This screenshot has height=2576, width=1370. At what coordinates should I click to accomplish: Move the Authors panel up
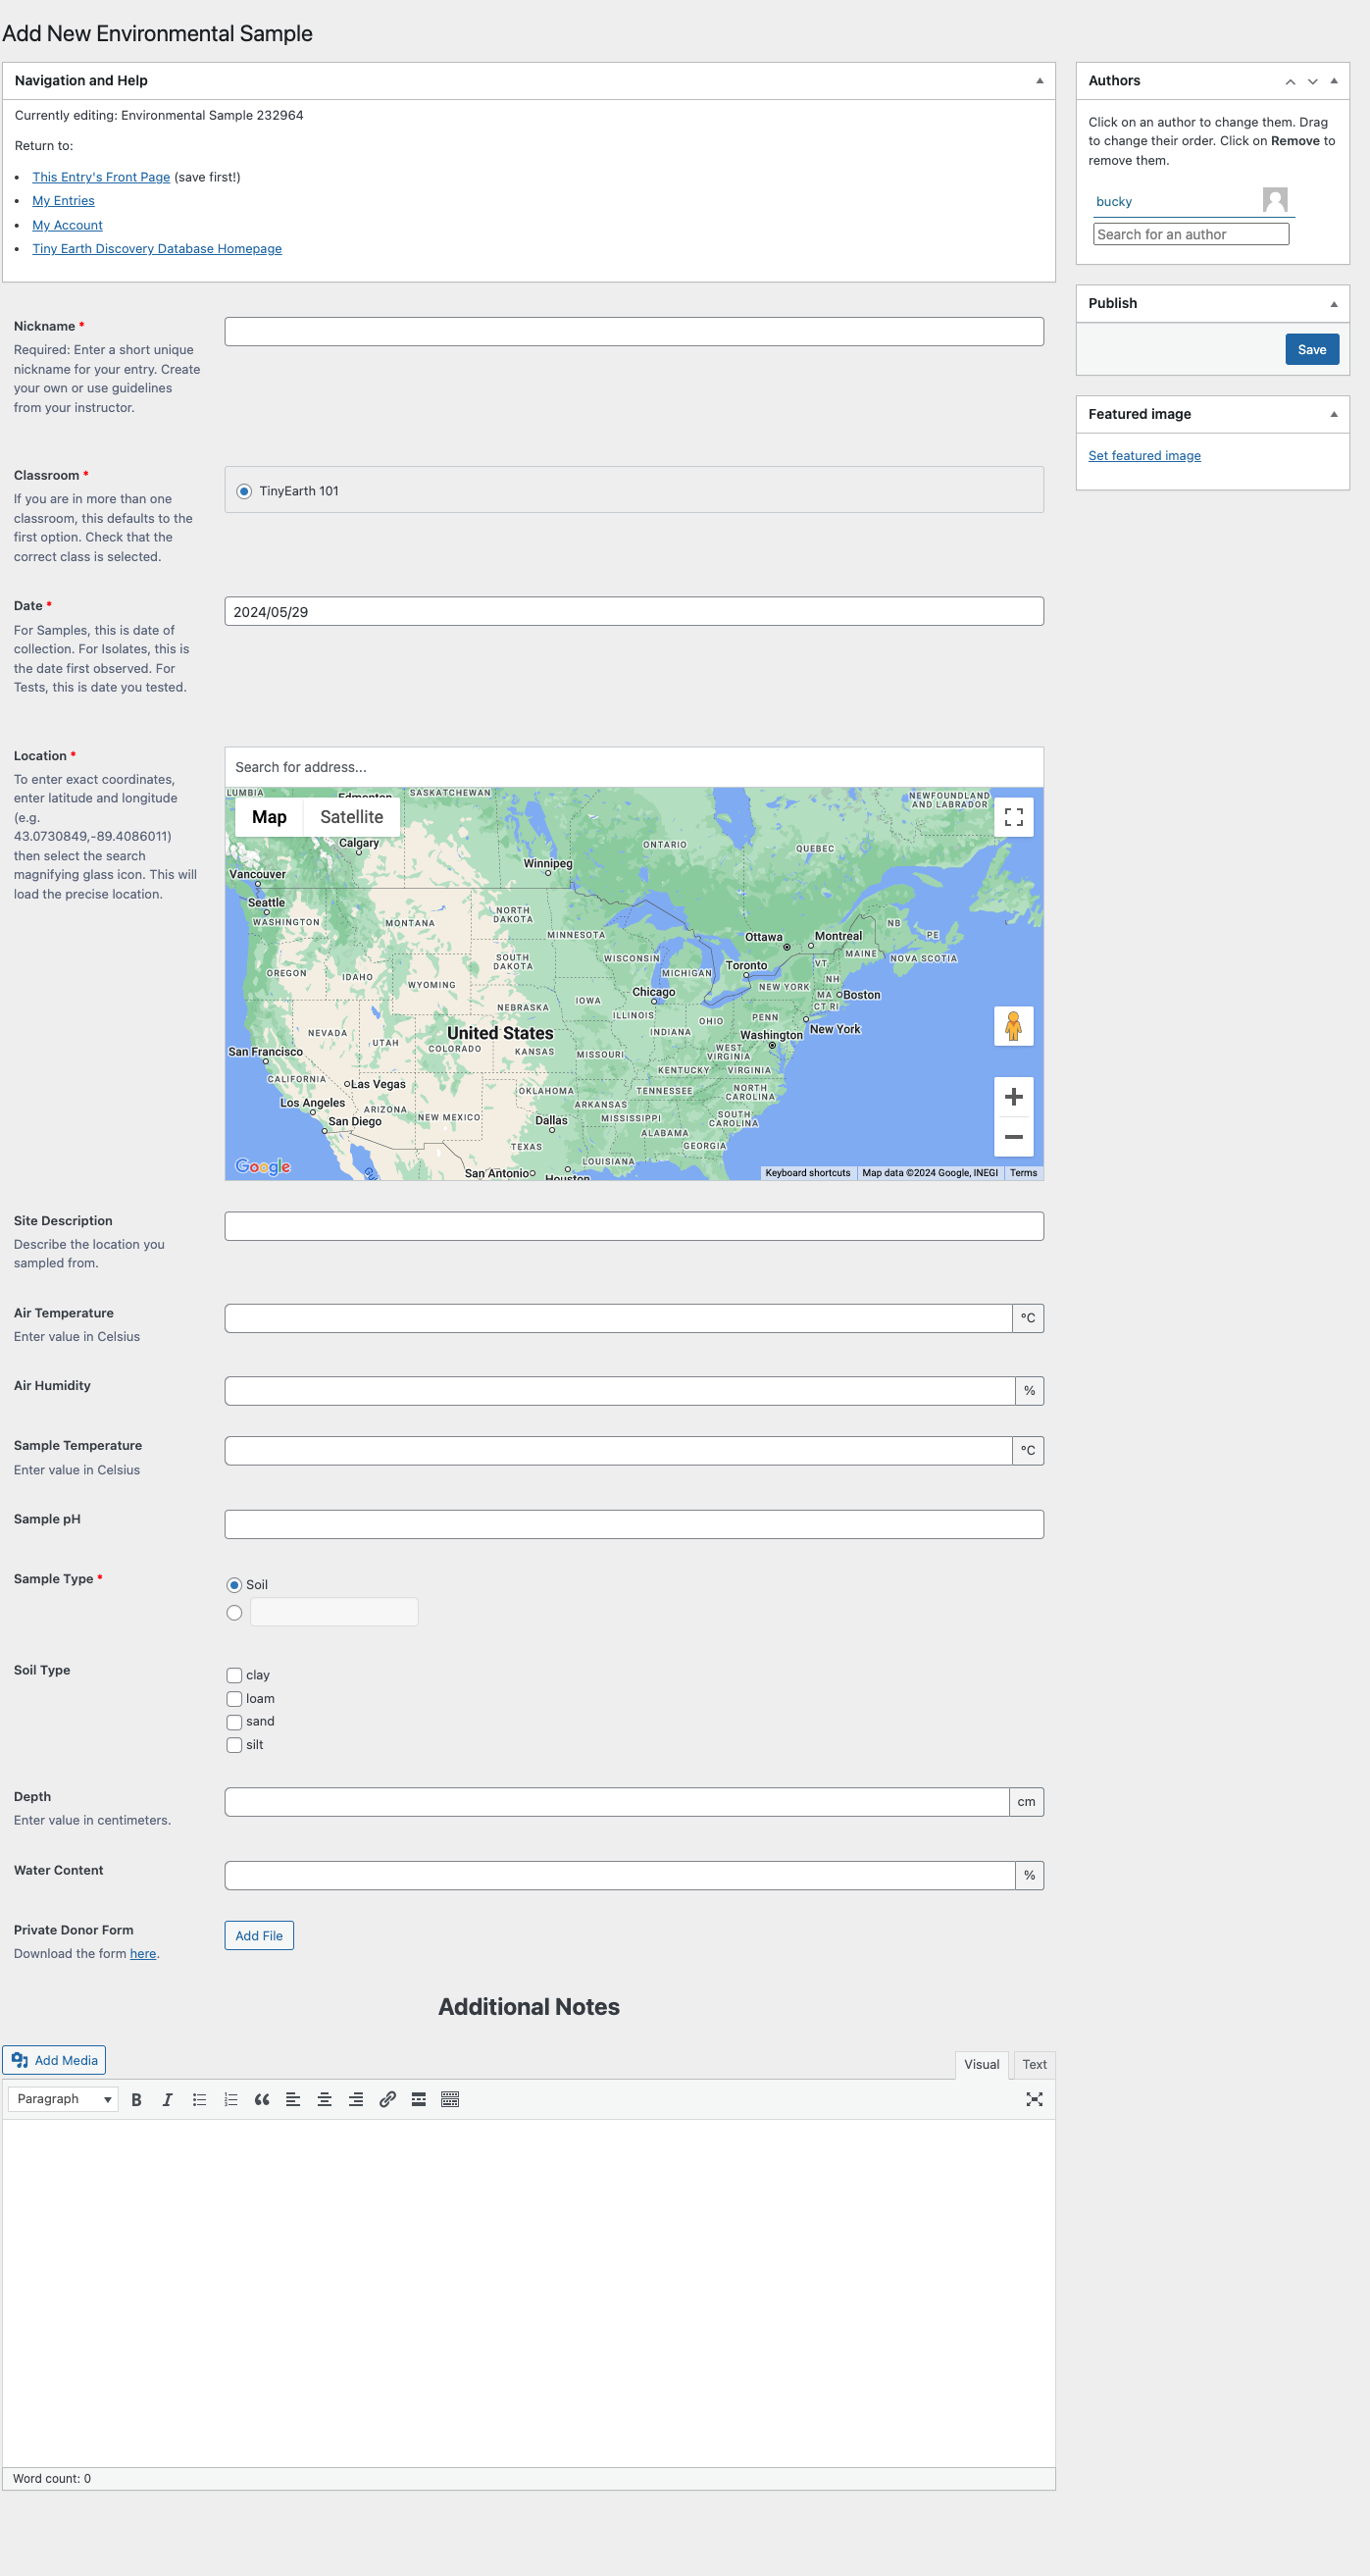1290,81
